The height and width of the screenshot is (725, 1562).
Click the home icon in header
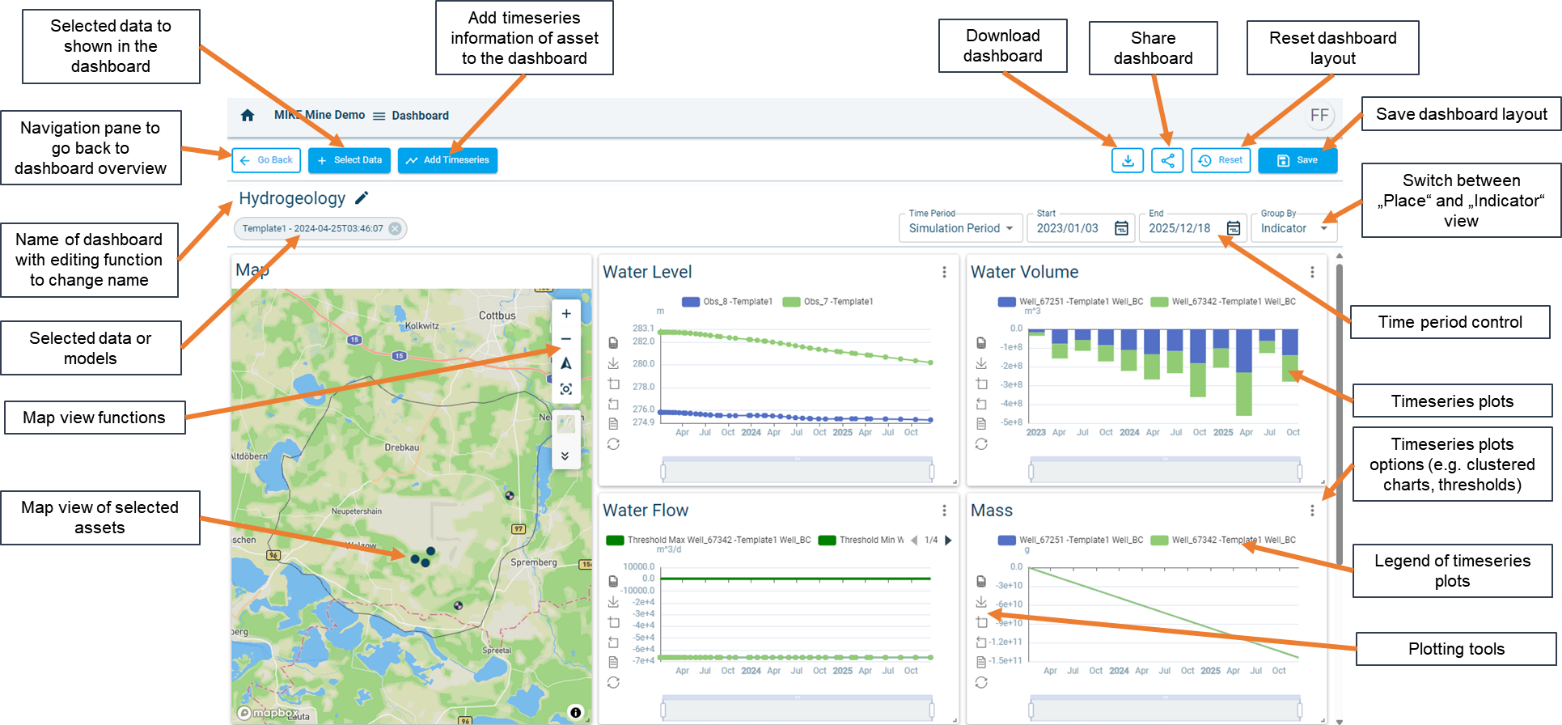coord(247,116)
